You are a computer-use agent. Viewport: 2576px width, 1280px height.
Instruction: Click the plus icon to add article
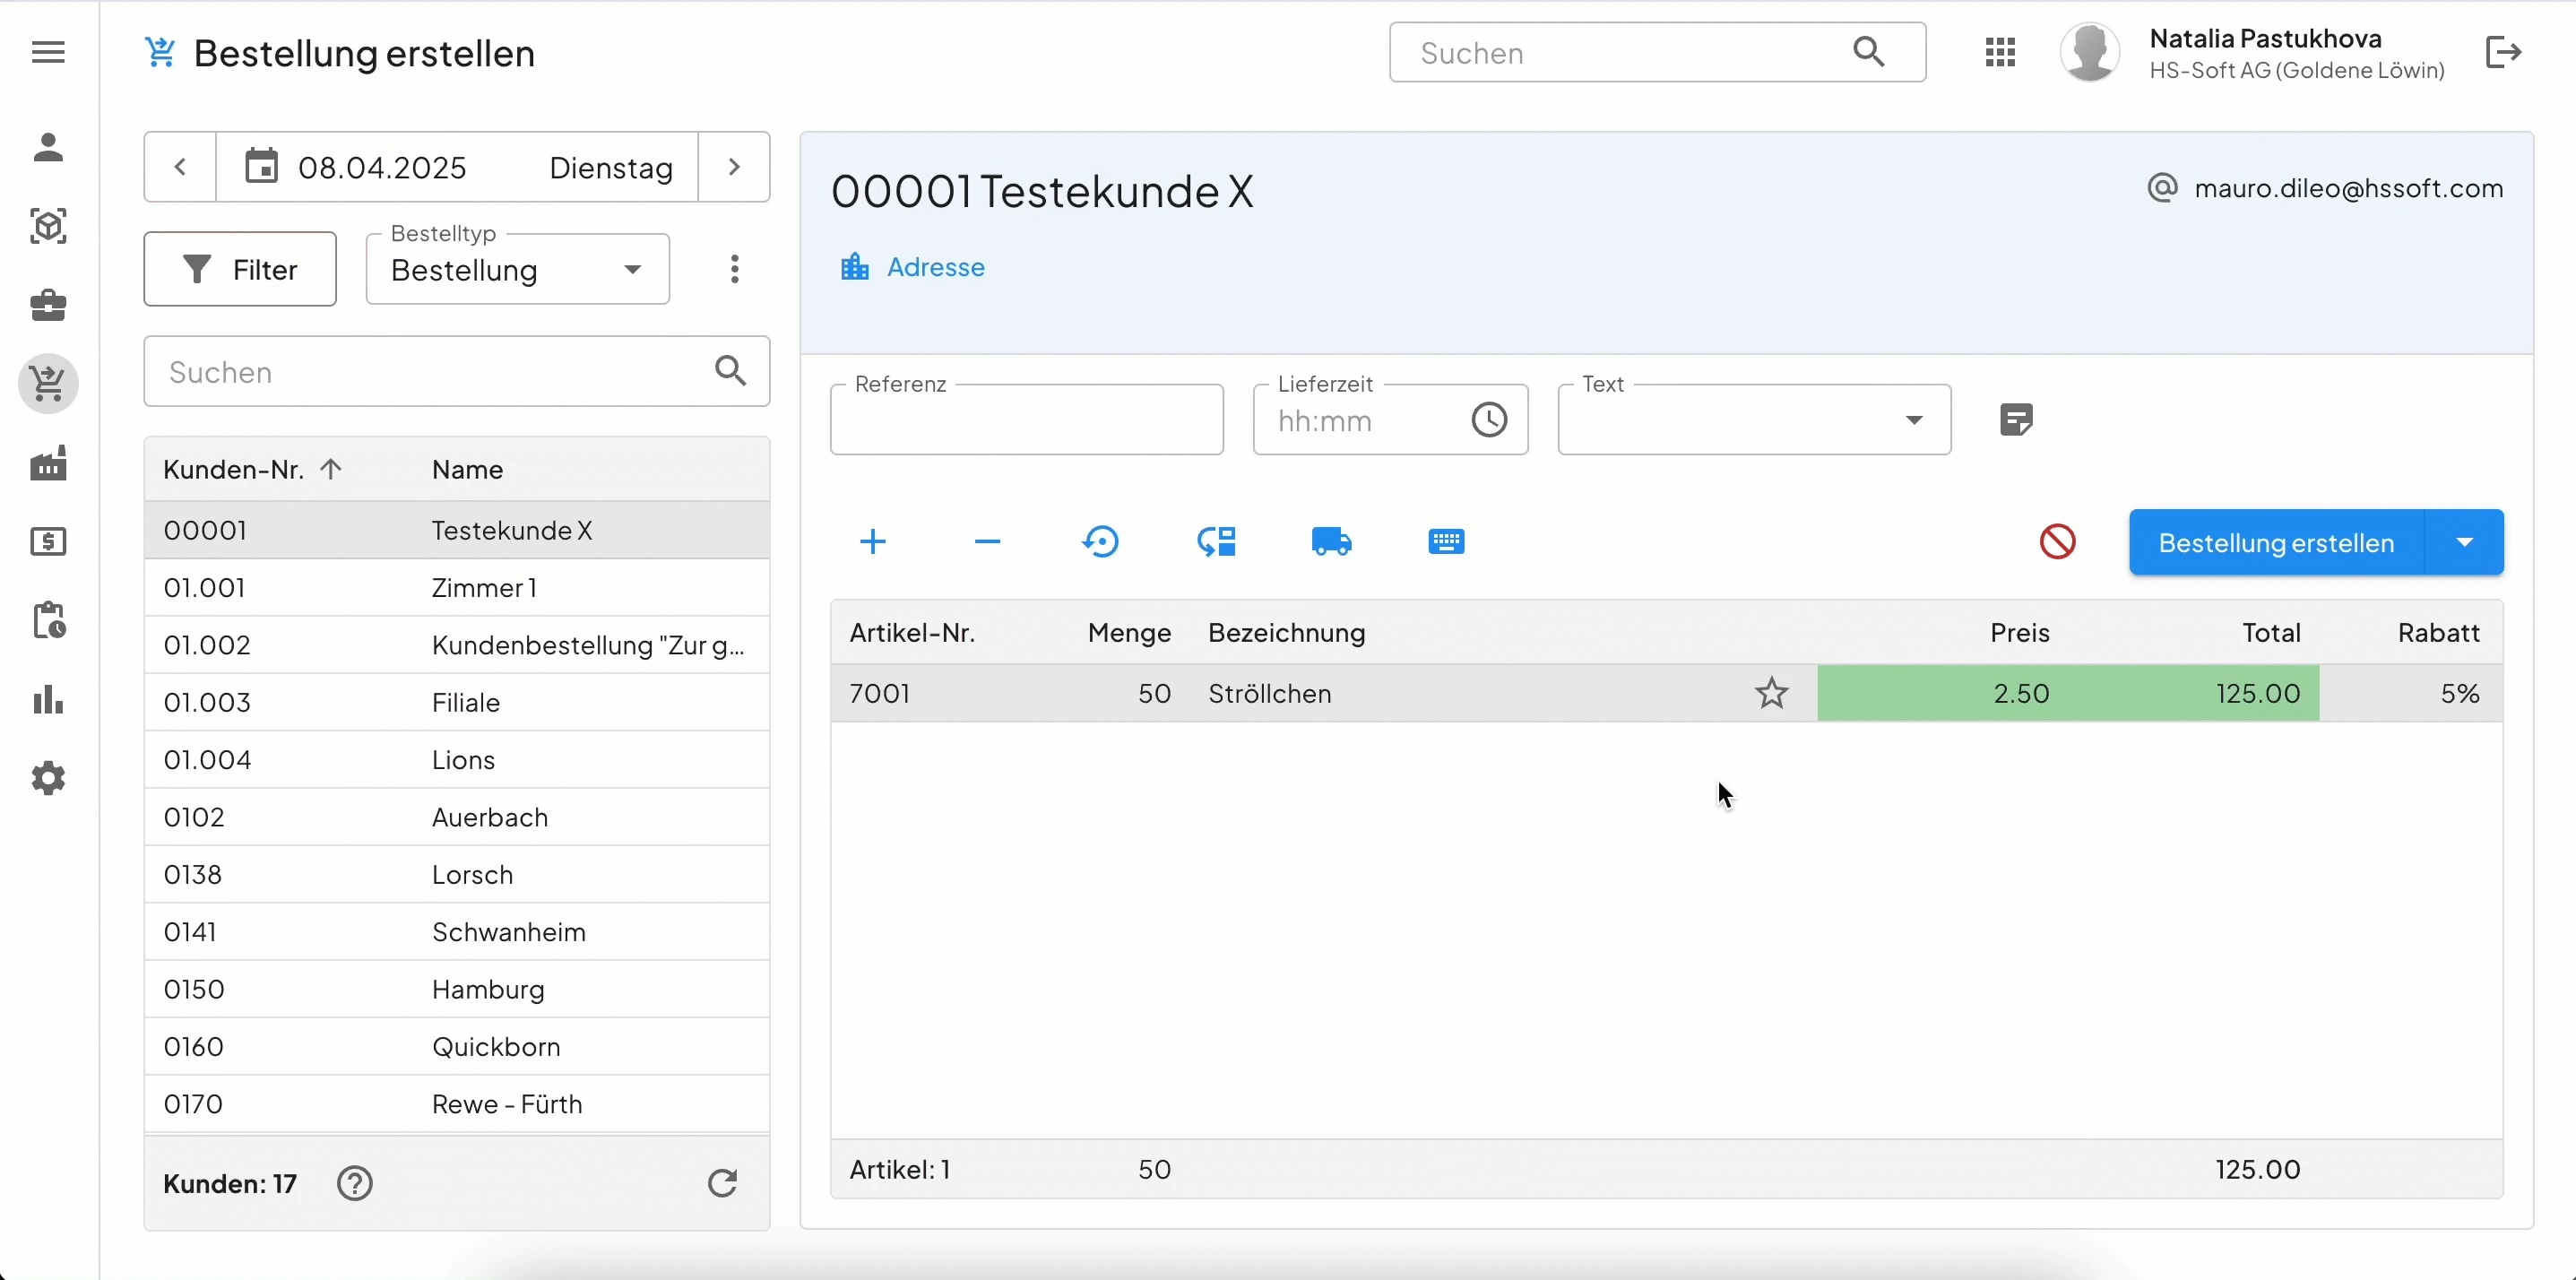[x=872, y=542]
